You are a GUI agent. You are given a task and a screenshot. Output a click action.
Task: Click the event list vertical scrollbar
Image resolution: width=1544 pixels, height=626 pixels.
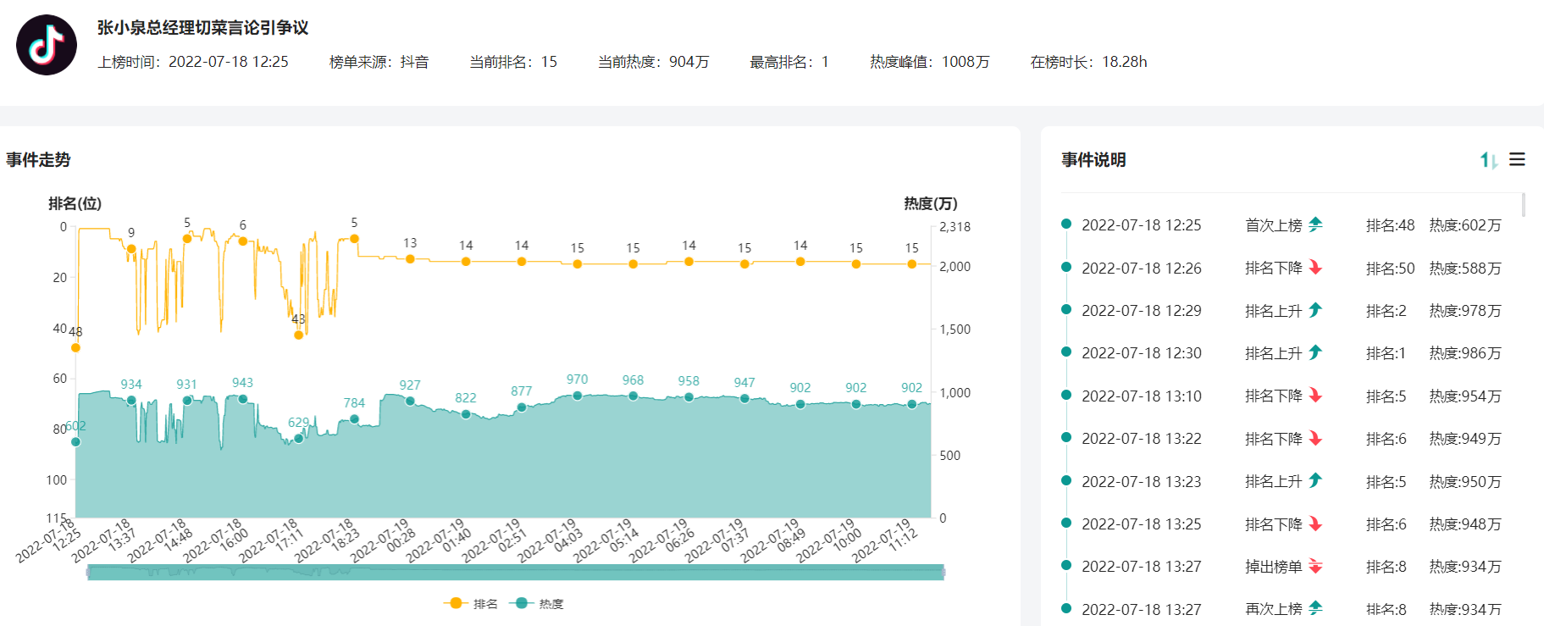(x=1524, y=205)
